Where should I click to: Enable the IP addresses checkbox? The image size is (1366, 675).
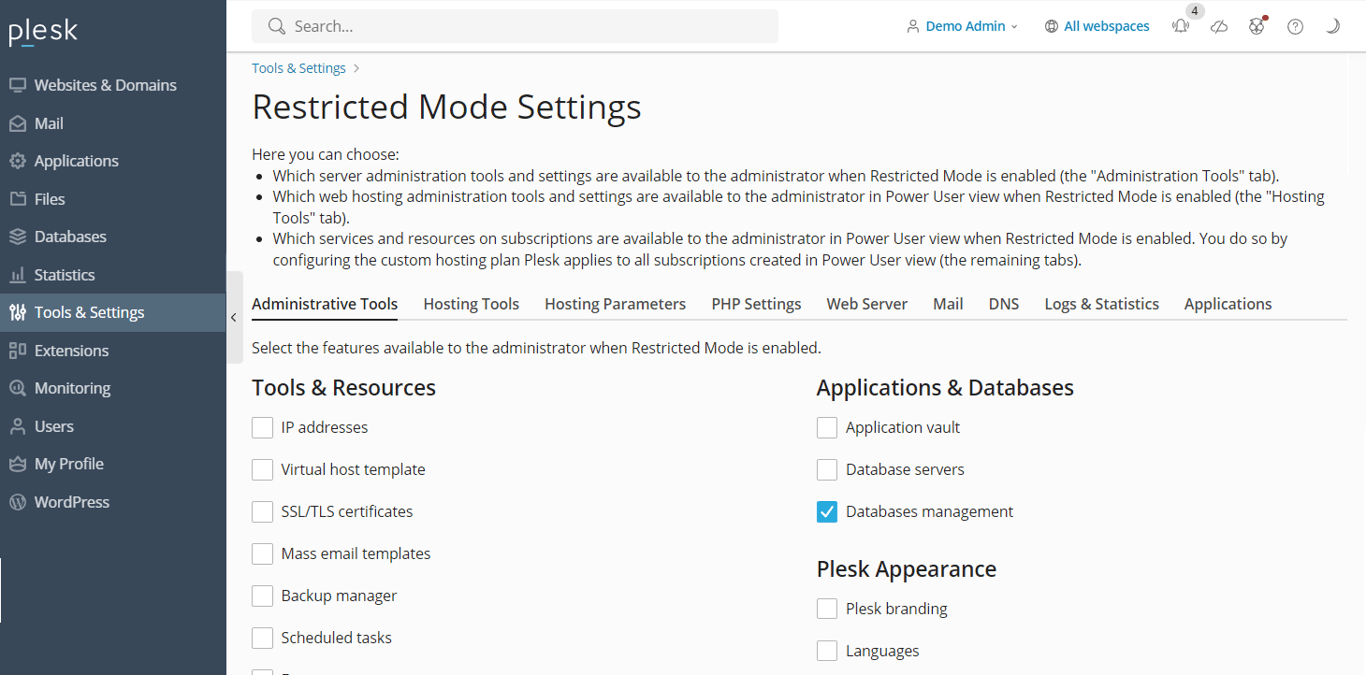tap(262, 427)
